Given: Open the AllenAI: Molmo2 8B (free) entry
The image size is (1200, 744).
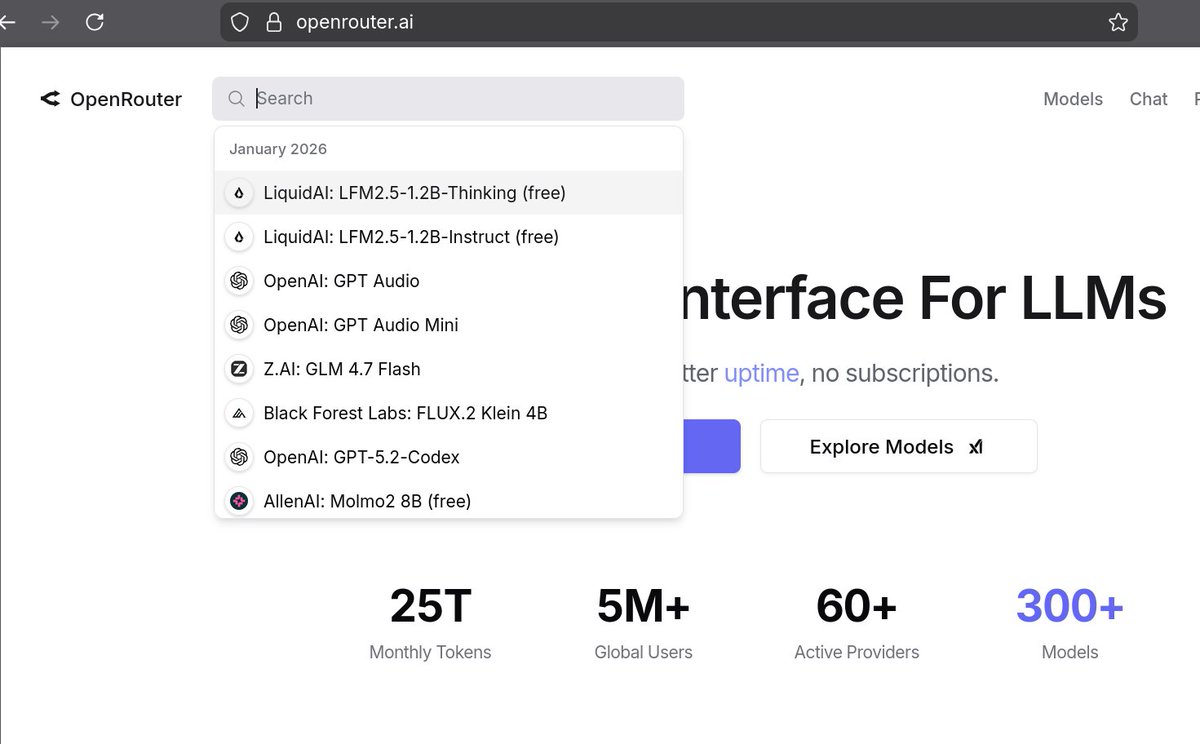Looking at the screenshot, I should click(366, 501).
